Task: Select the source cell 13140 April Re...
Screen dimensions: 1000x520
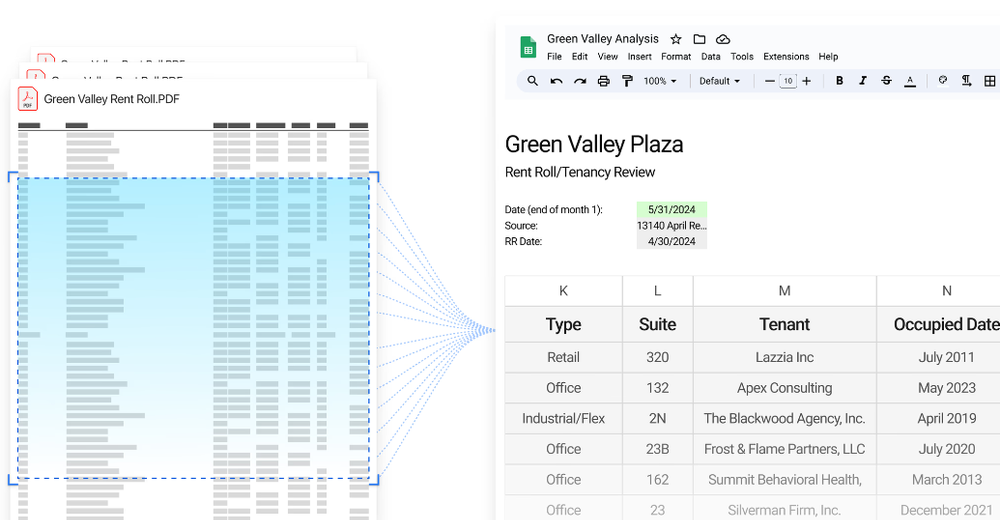Action: (672, 225)
